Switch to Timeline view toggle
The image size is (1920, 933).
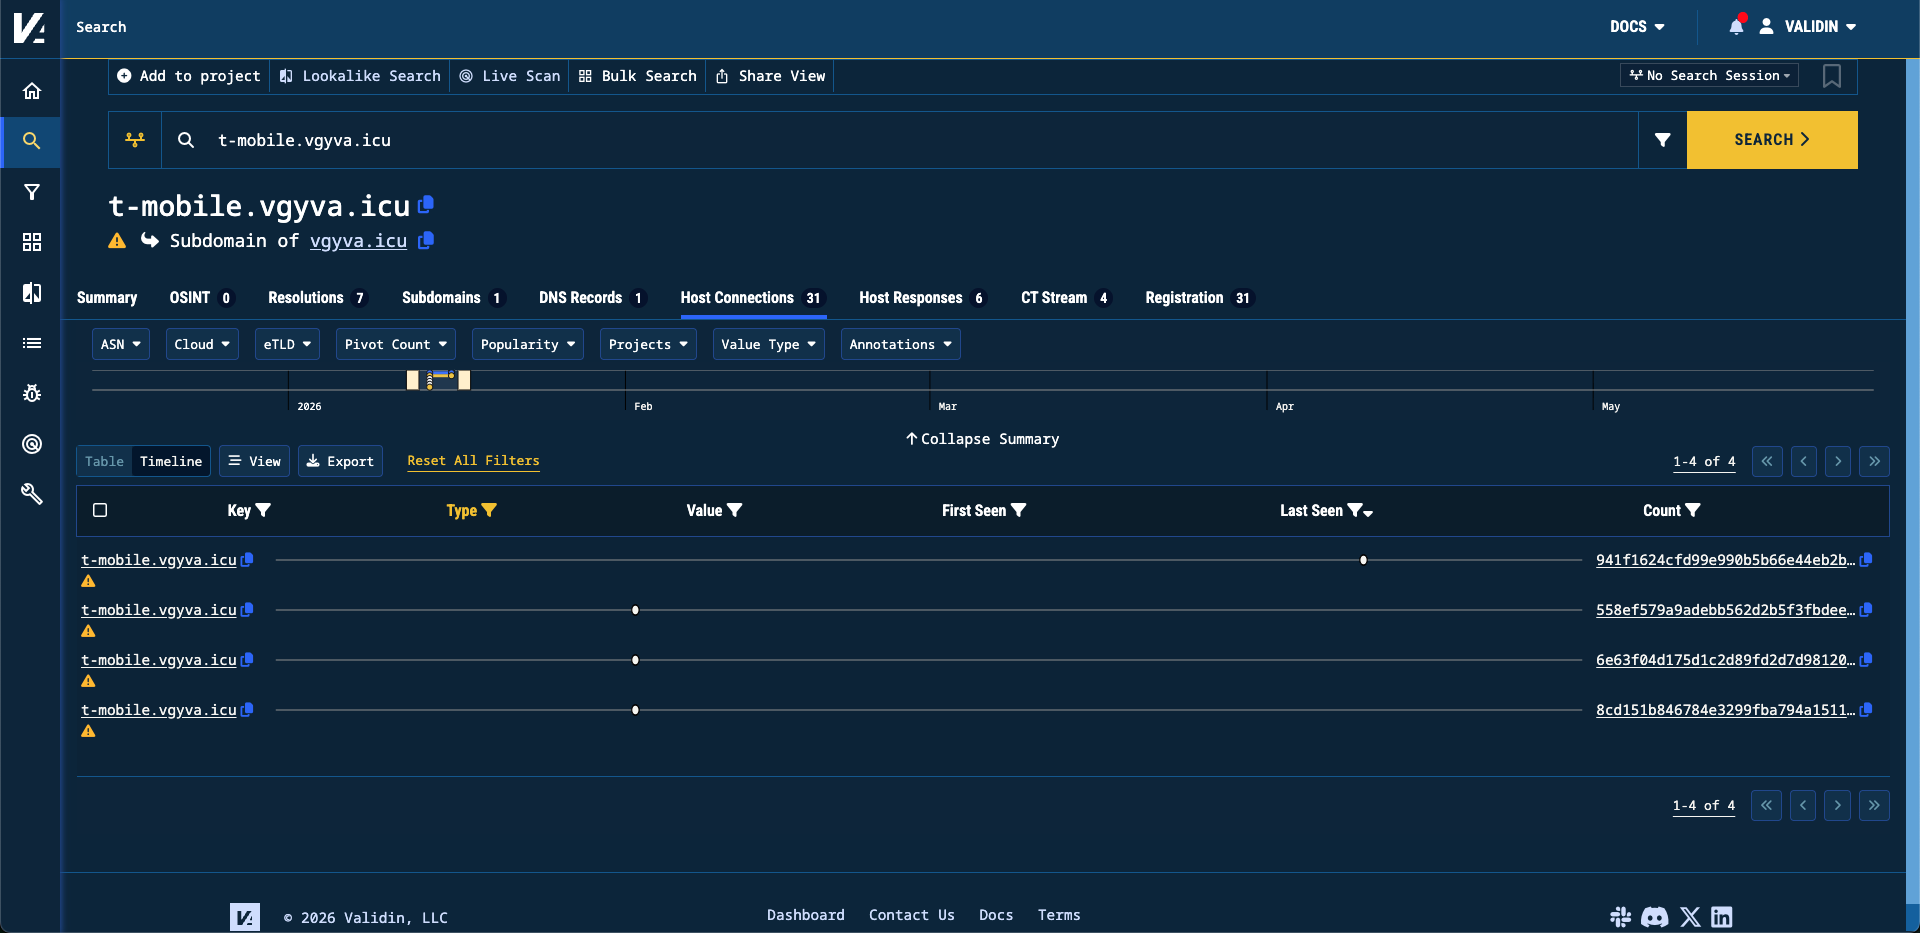coord(171,461)
